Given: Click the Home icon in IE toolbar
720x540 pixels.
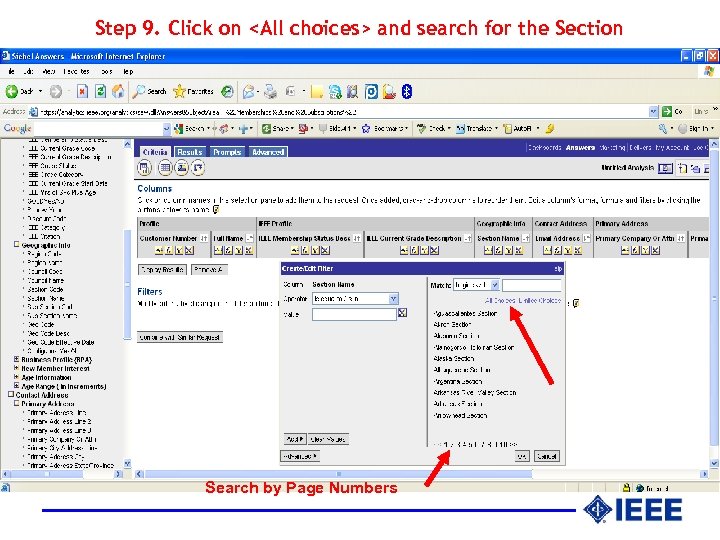Looking at the screenshot, I should 118,91.
